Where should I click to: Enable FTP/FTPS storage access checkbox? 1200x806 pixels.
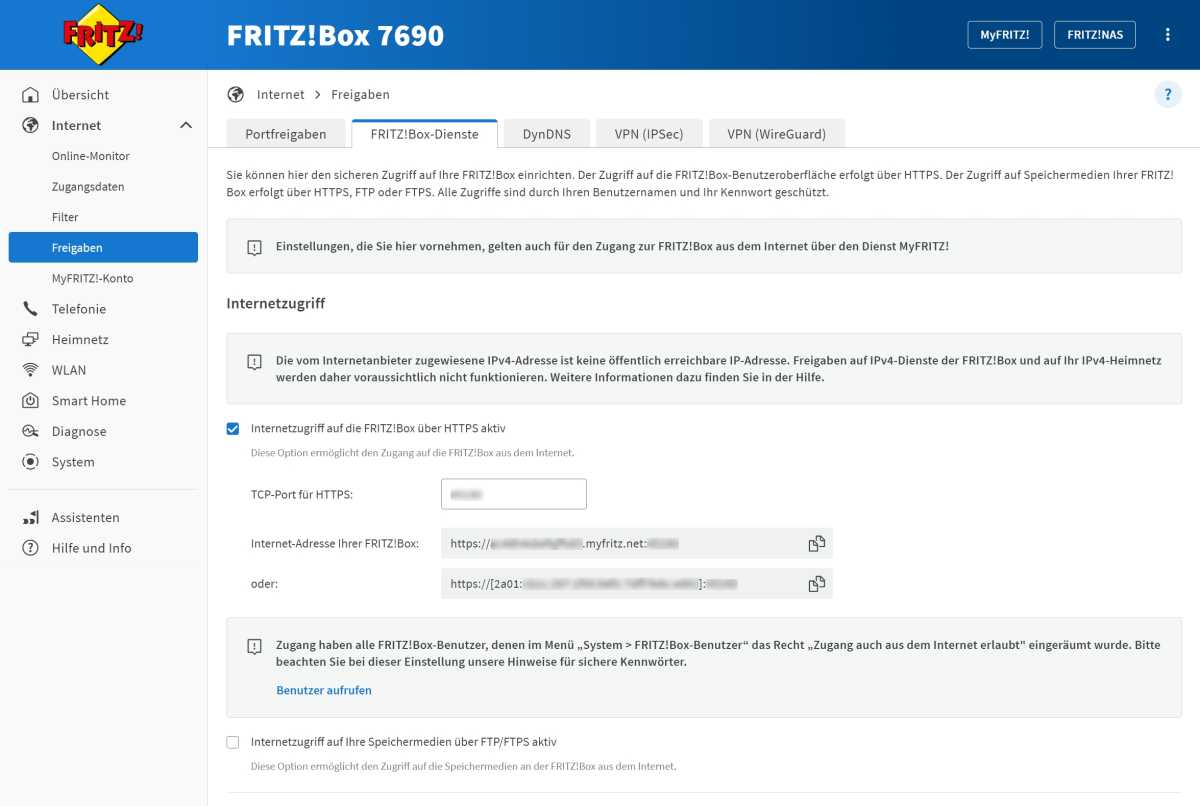pyautogui.click(x=233, y=743)
